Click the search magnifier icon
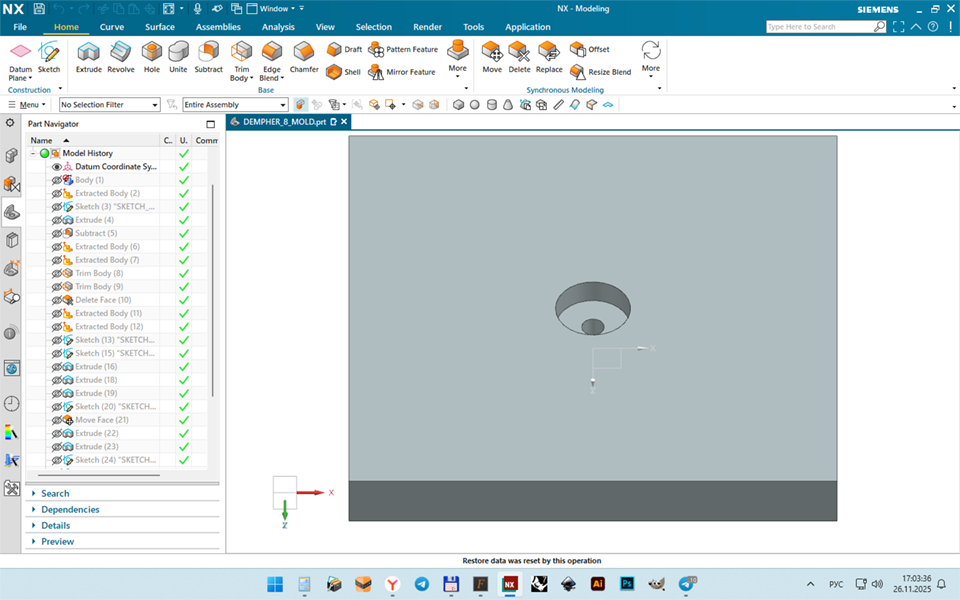960x600 pixels. click(x=879, y=27)
